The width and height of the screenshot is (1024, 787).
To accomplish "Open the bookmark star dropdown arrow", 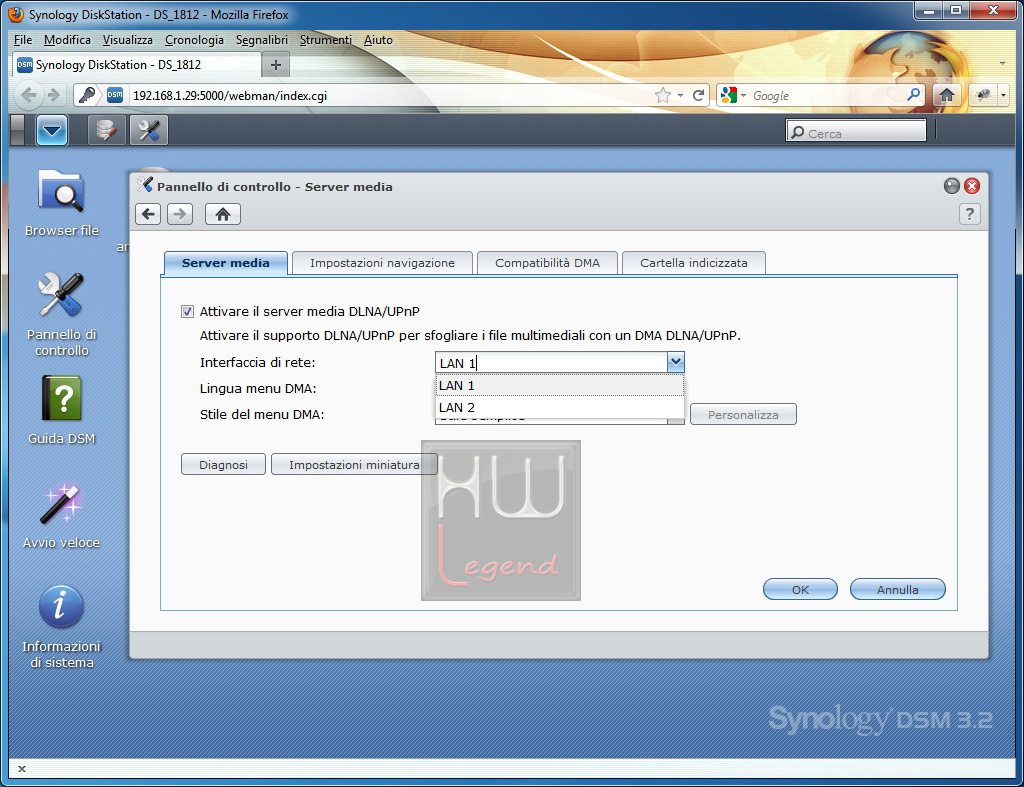I will tap(680, 95).
